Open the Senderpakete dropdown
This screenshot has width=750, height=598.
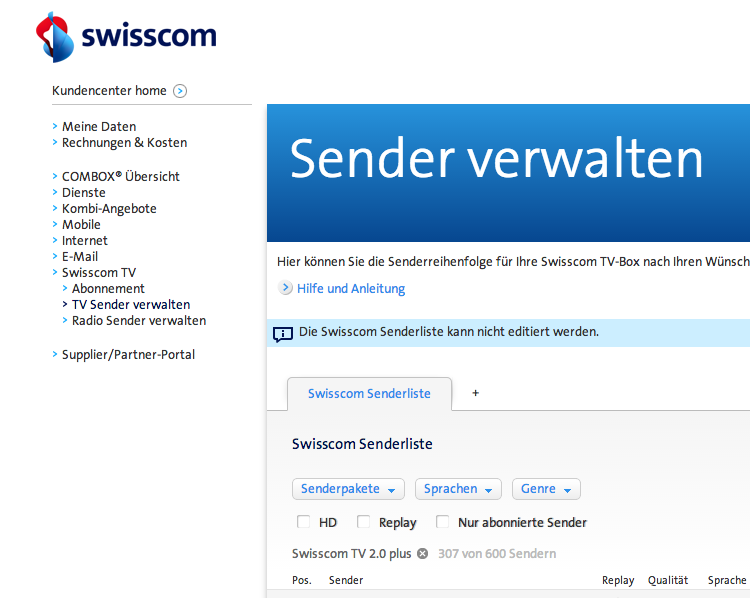[x=348, y=489]
